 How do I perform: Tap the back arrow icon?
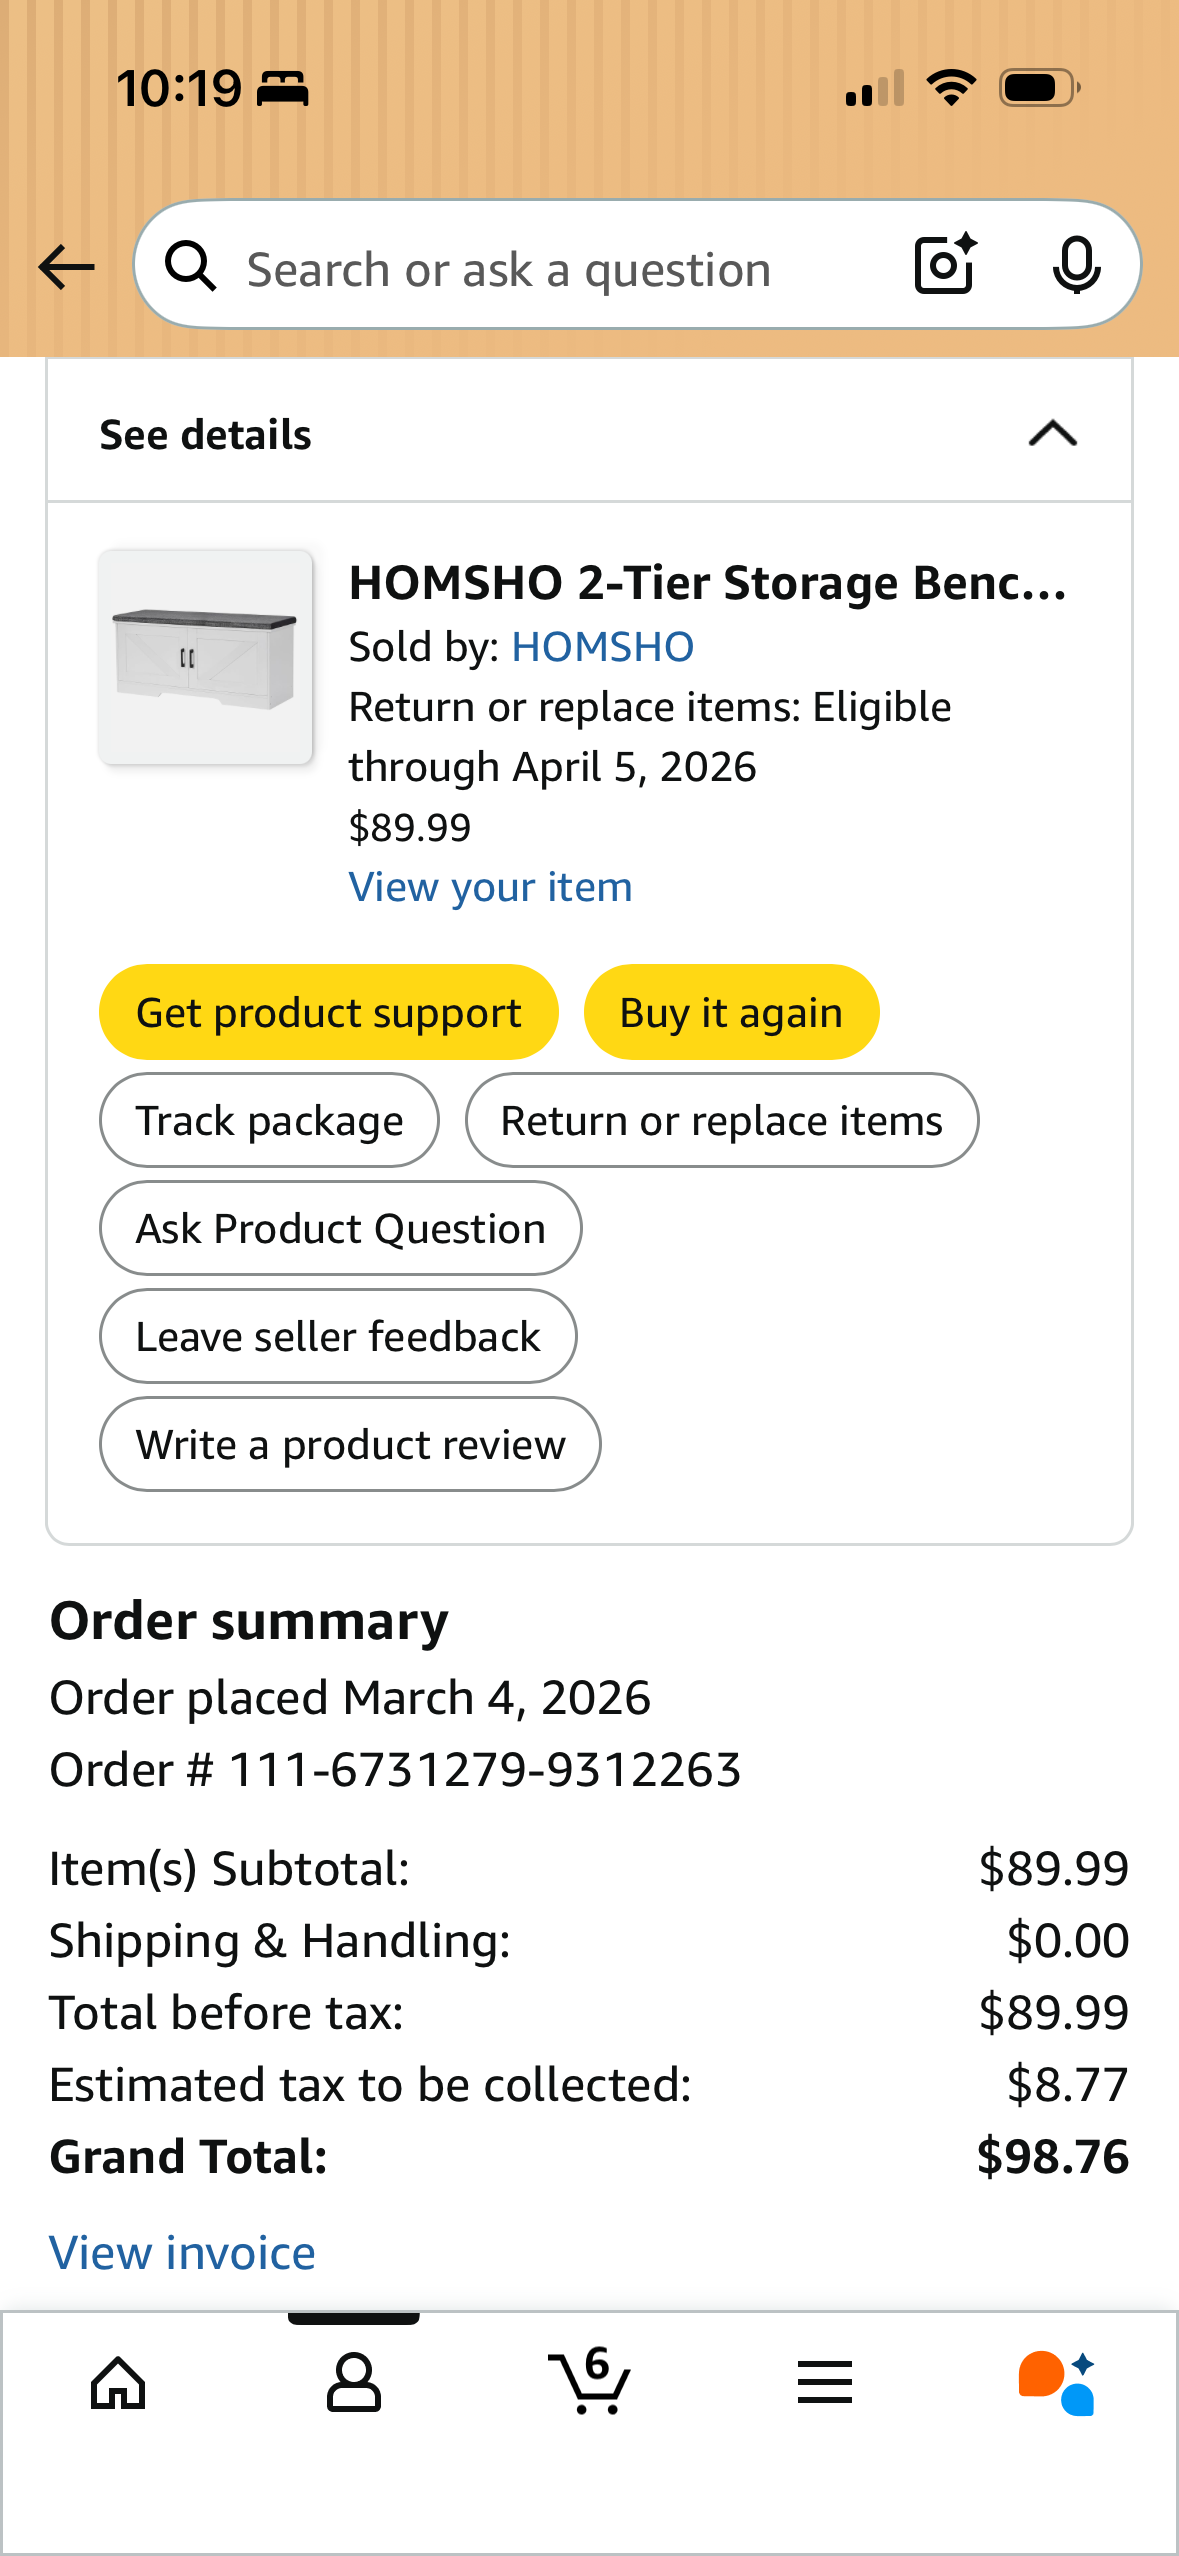(66, 267)
